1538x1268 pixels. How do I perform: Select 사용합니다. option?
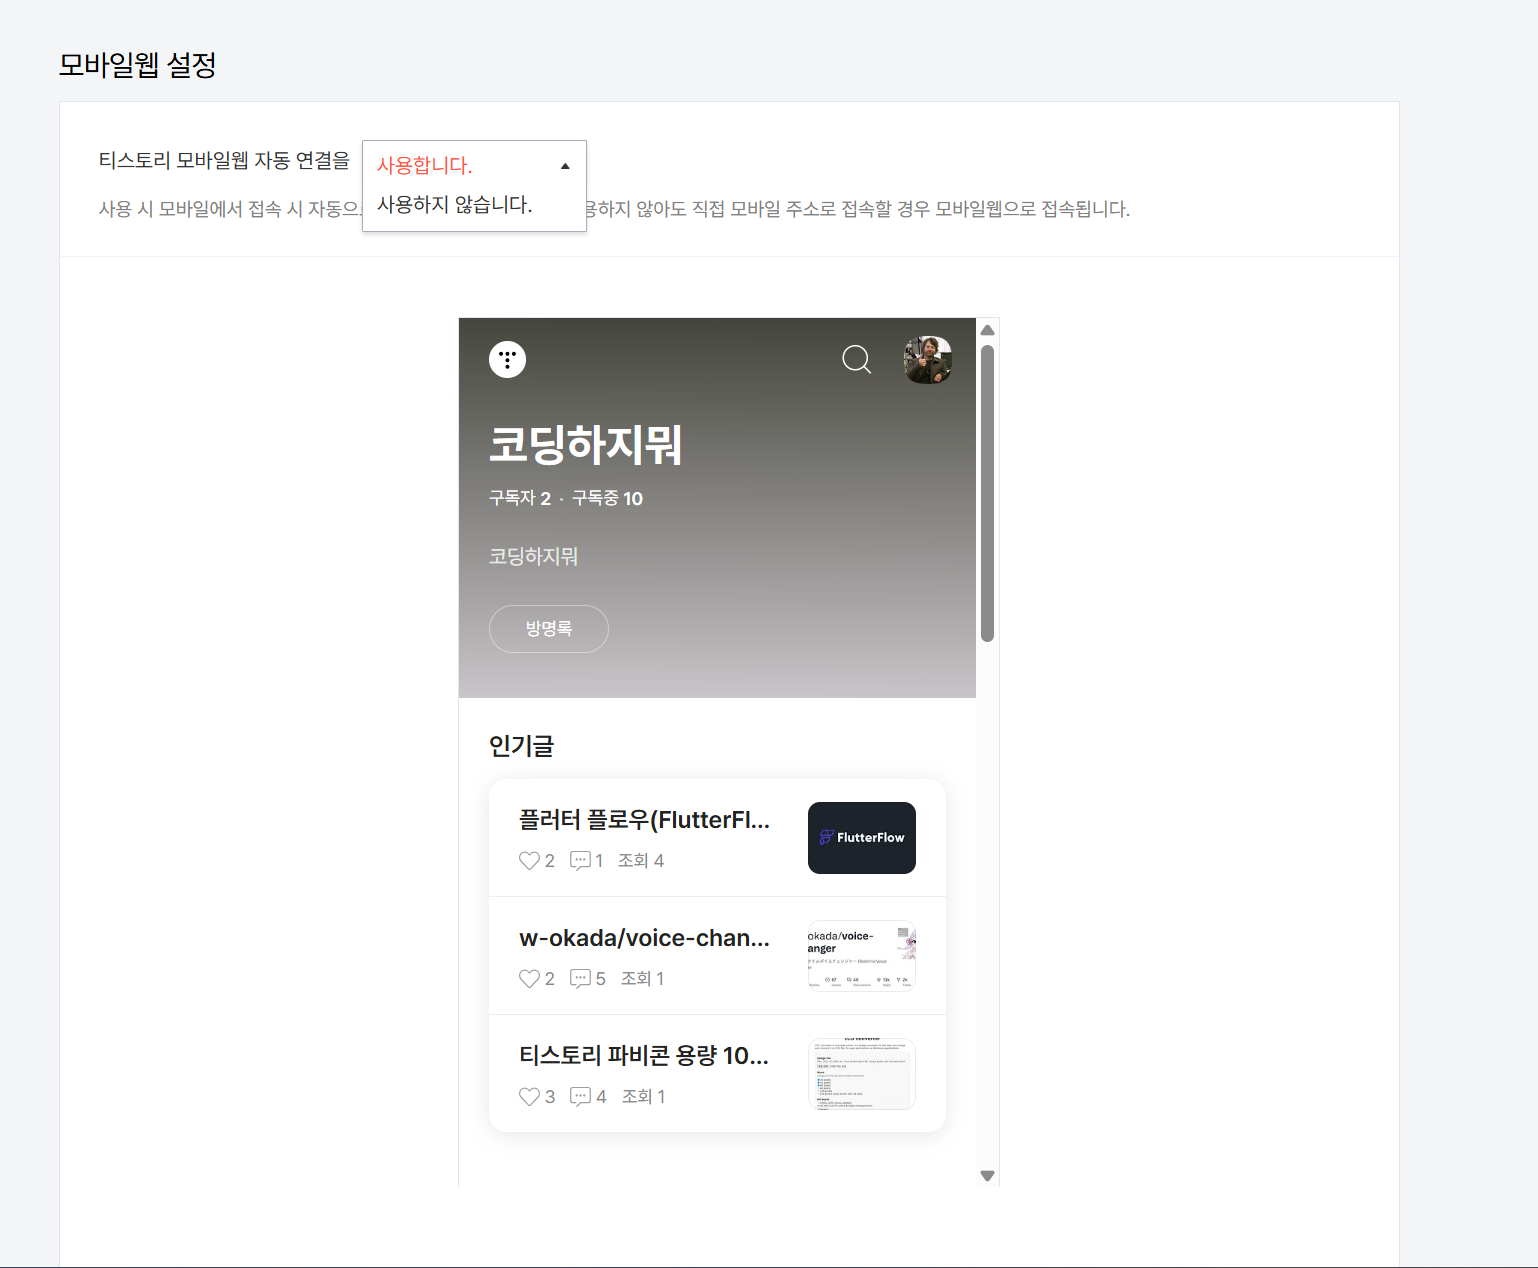click(425, 165)
